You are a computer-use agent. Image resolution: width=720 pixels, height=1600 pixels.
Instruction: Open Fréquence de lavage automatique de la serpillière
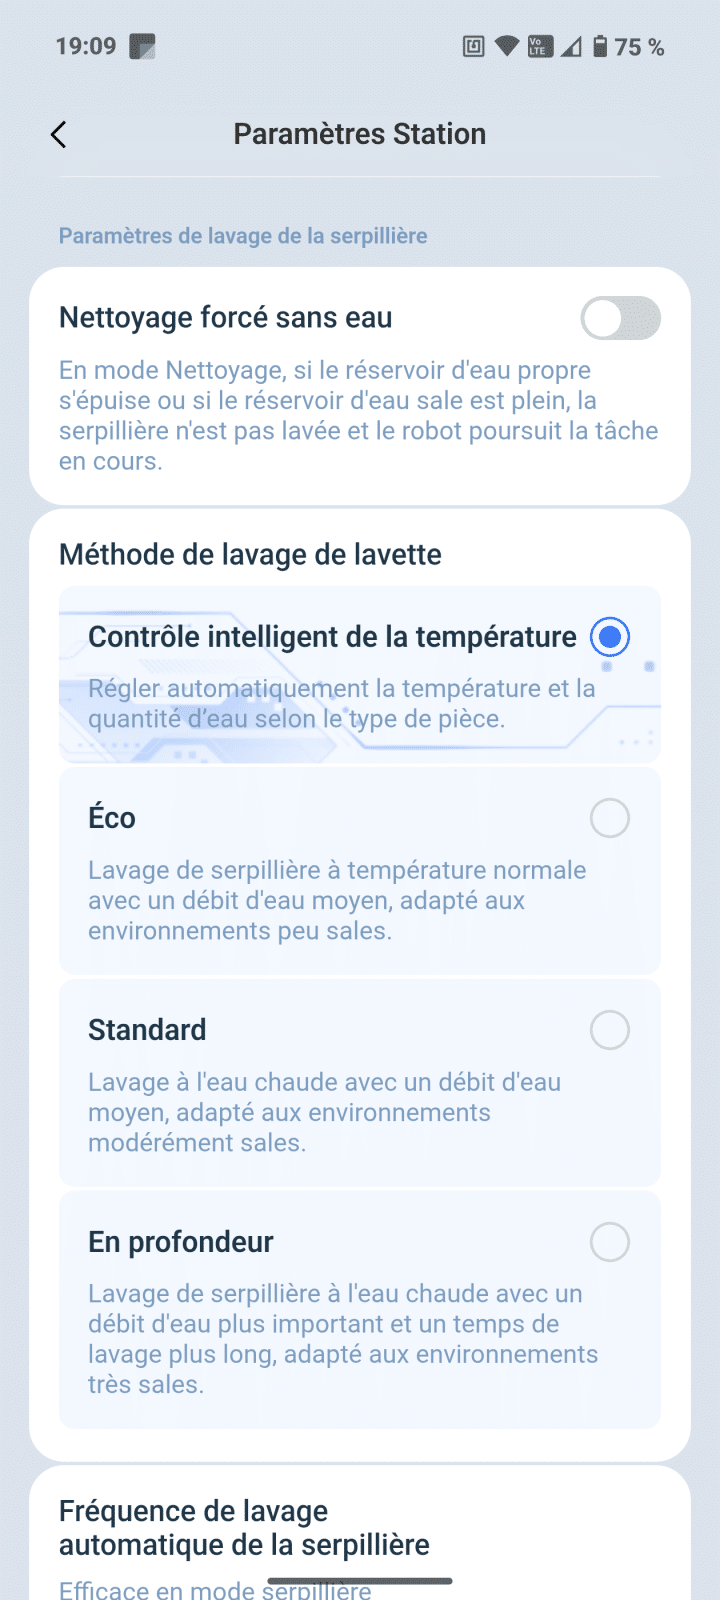244,1528
